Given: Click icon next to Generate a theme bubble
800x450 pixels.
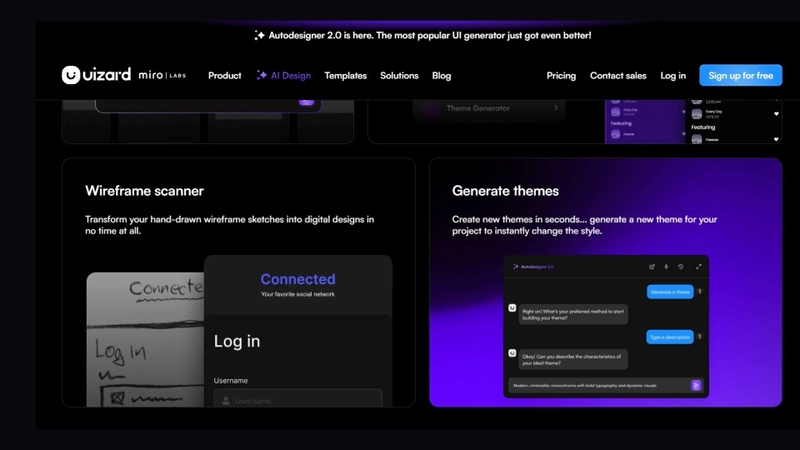Looking at the screenshot, I should (700, 292).
